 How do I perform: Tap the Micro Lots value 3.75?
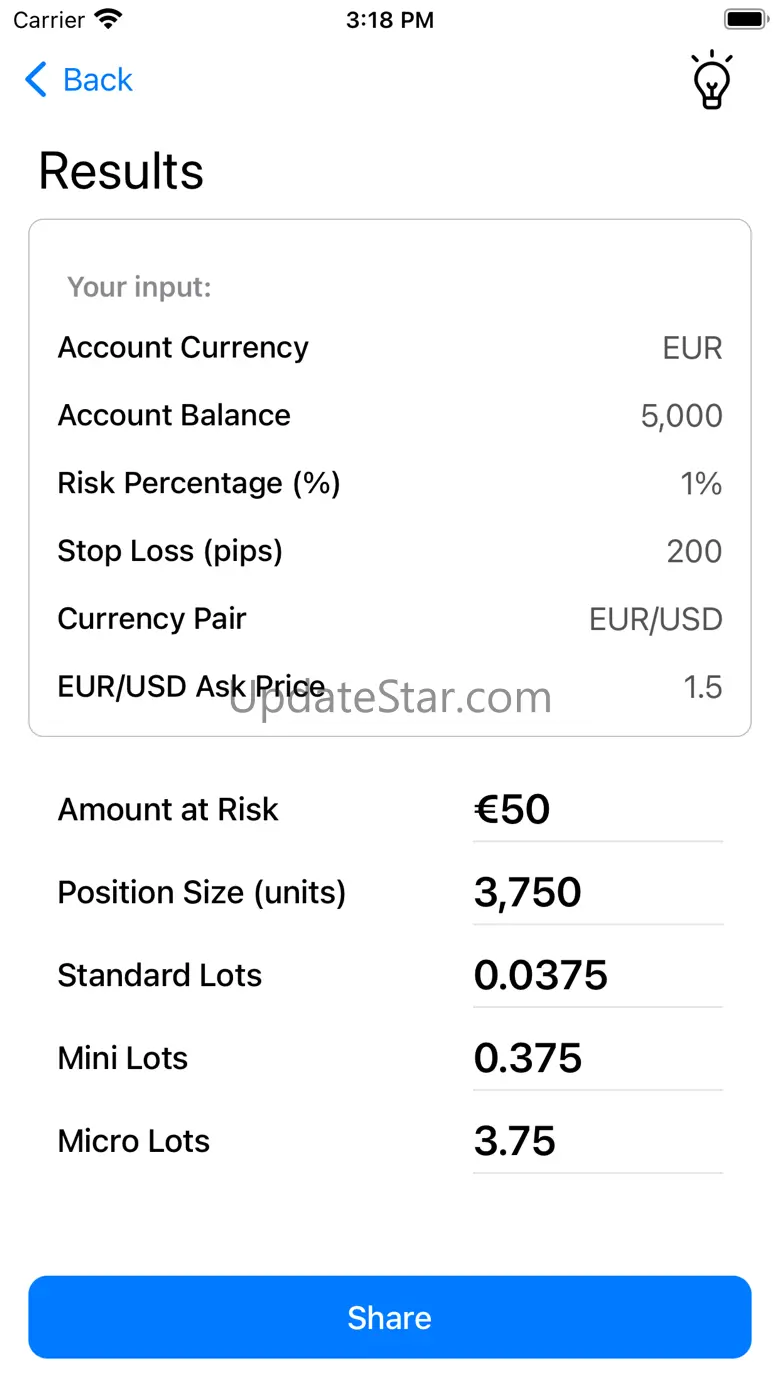click(x=514, y=1142)
